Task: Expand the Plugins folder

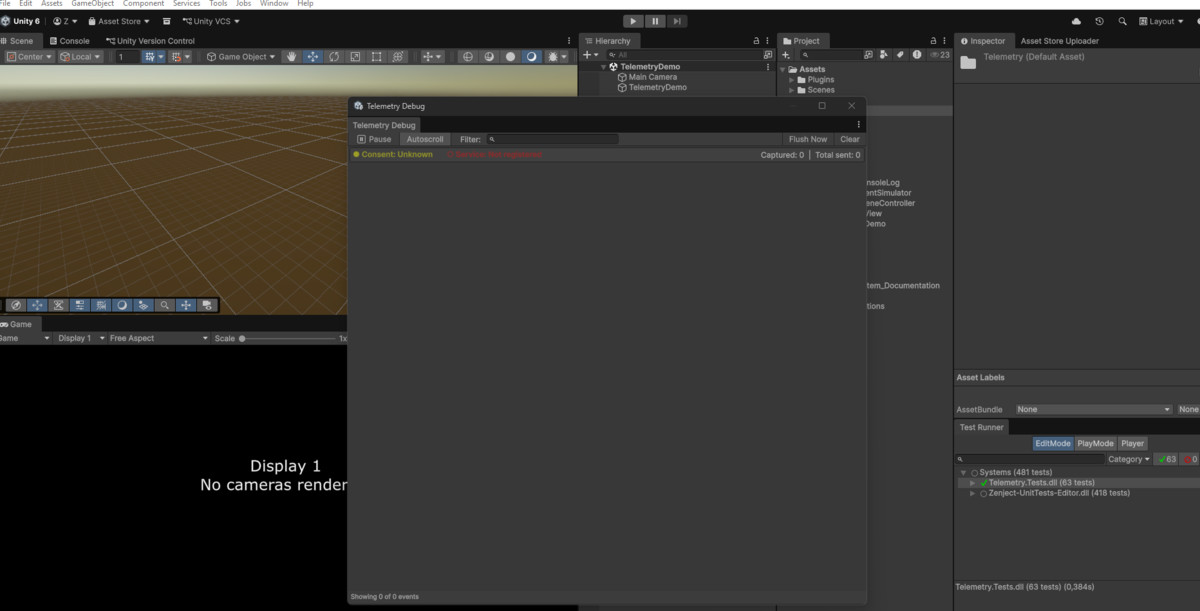Action: [x=792, y=80]
